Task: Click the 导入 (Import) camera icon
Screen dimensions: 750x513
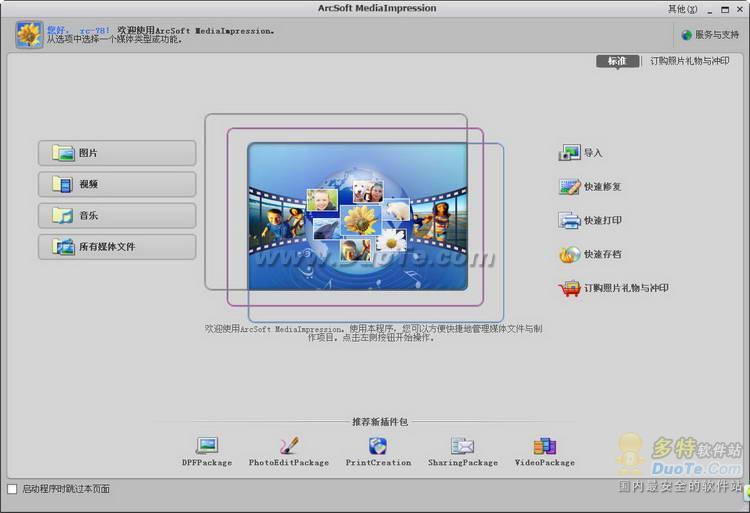Action: point(569,153)
